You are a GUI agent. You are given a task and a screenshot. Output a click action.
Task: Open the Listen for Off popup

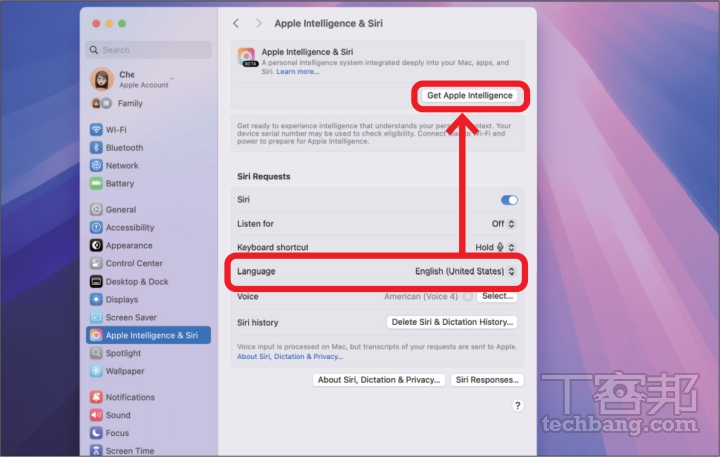504,224
